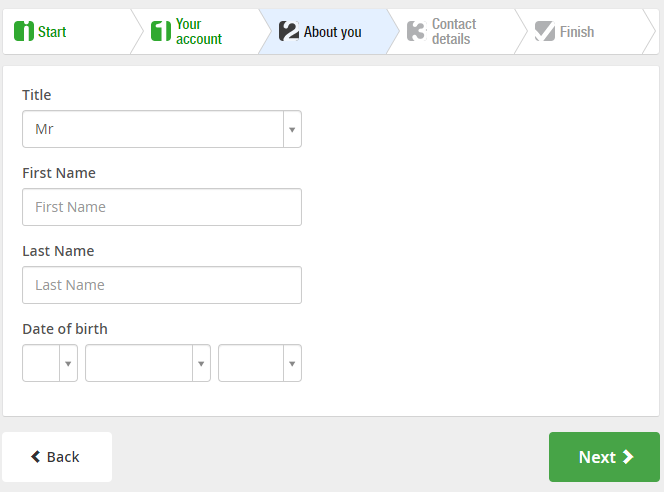Image resolution: width=664 pixels, height=492 pixels.
Task: Click the About you step number icon
Action: (289, 31)
